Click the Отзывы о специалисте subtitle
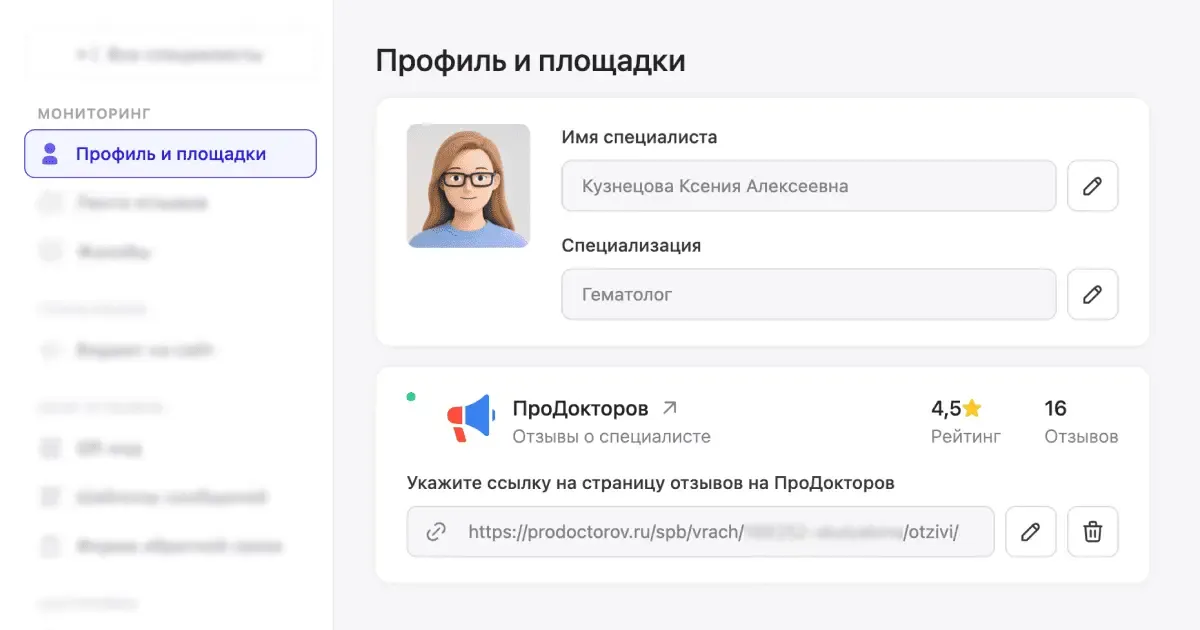 pos(612,437)
